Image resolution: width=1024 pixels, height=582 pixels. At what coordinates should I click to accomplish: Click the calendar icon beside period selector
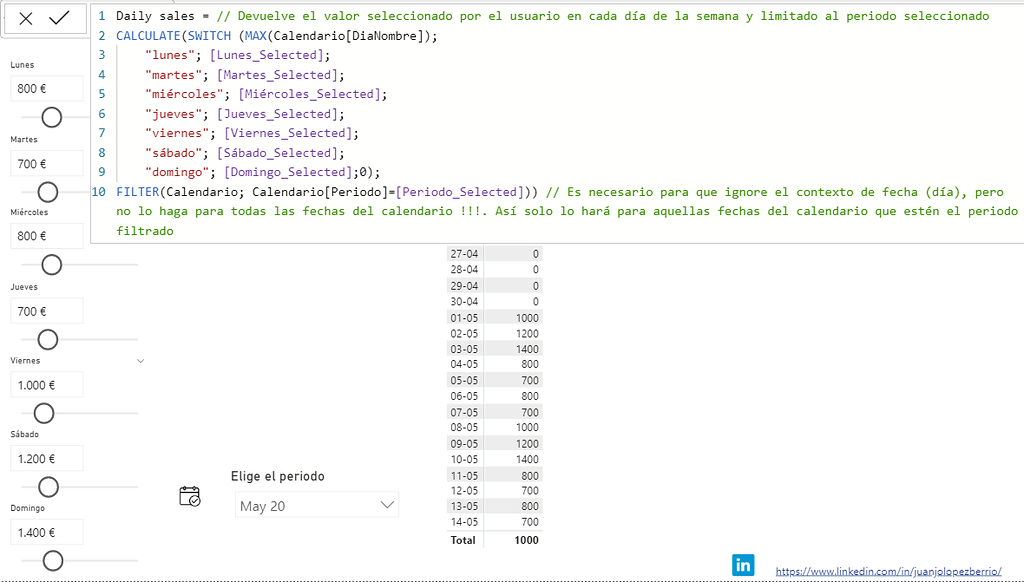click(x=190, y=496)
